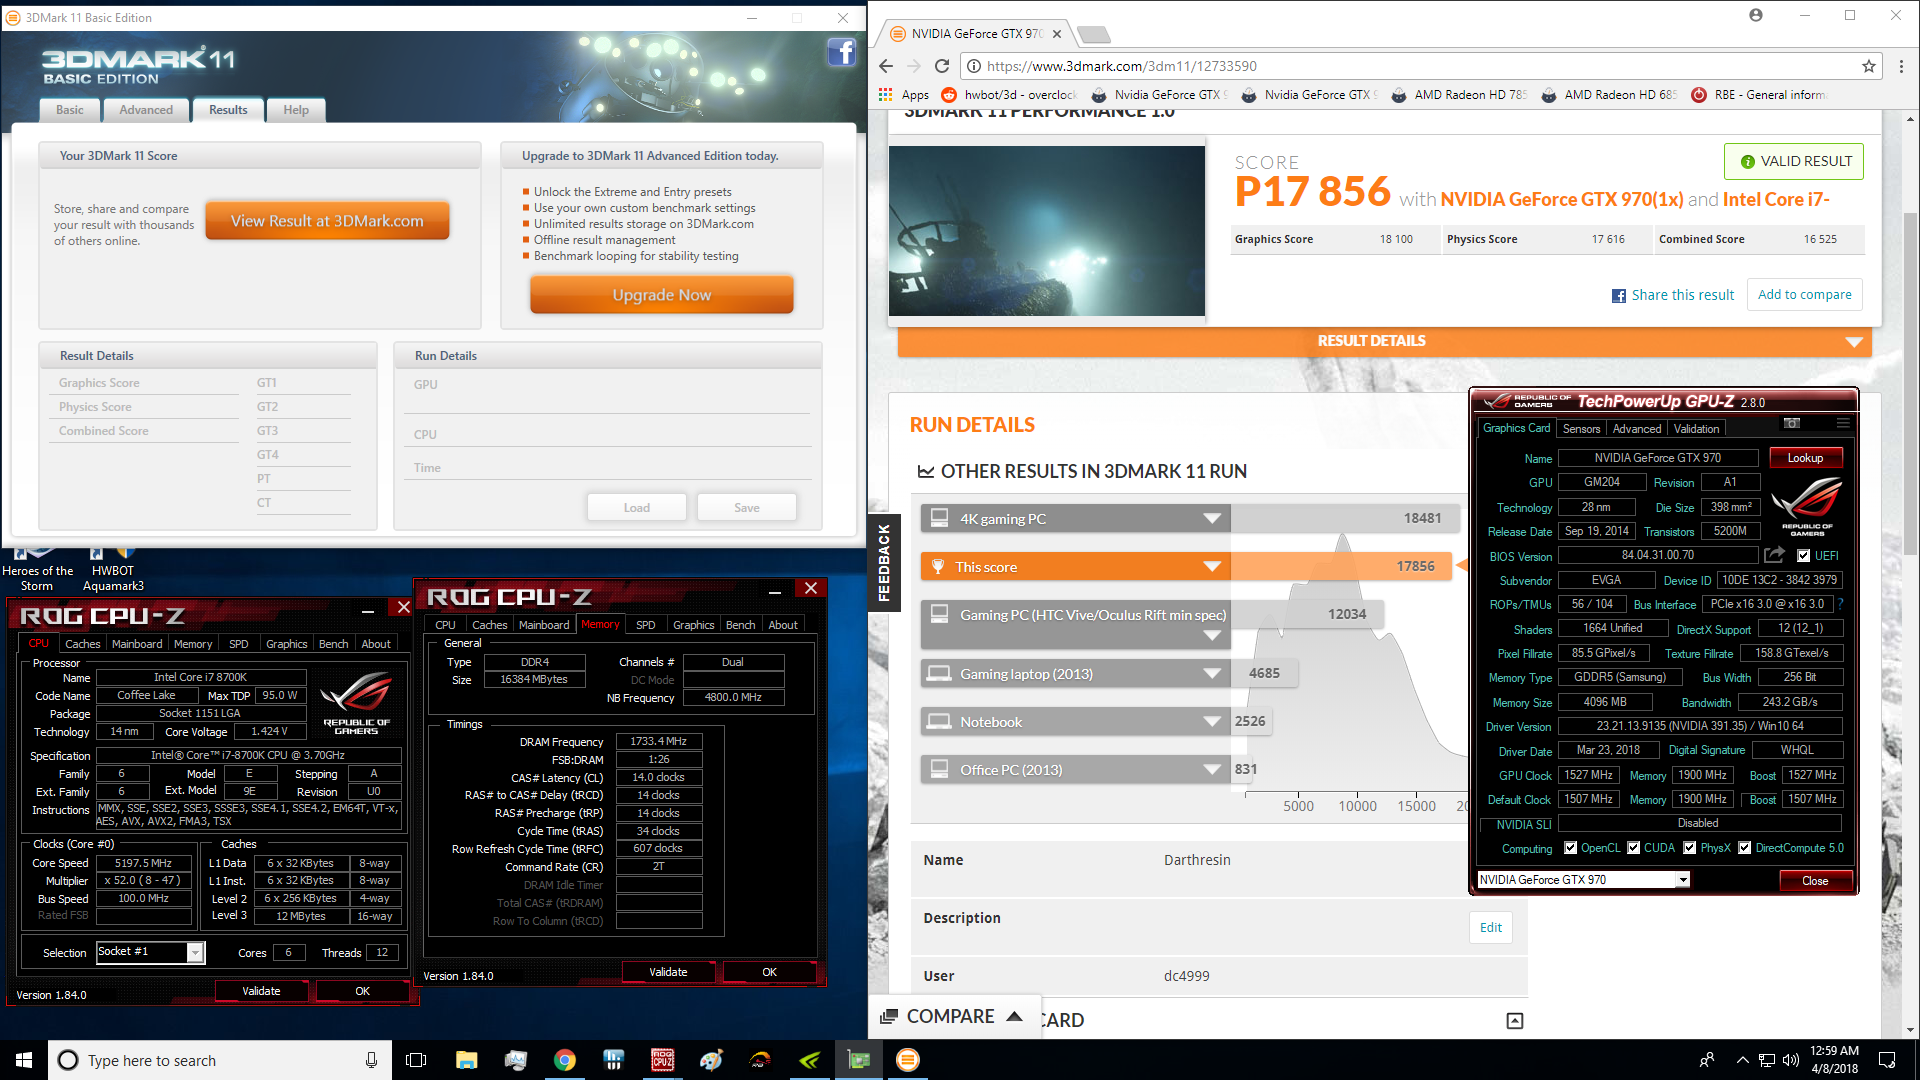Open Sensors tab in GPU-Z
Screen dimensions: 1920x1080
point(1581,429)
